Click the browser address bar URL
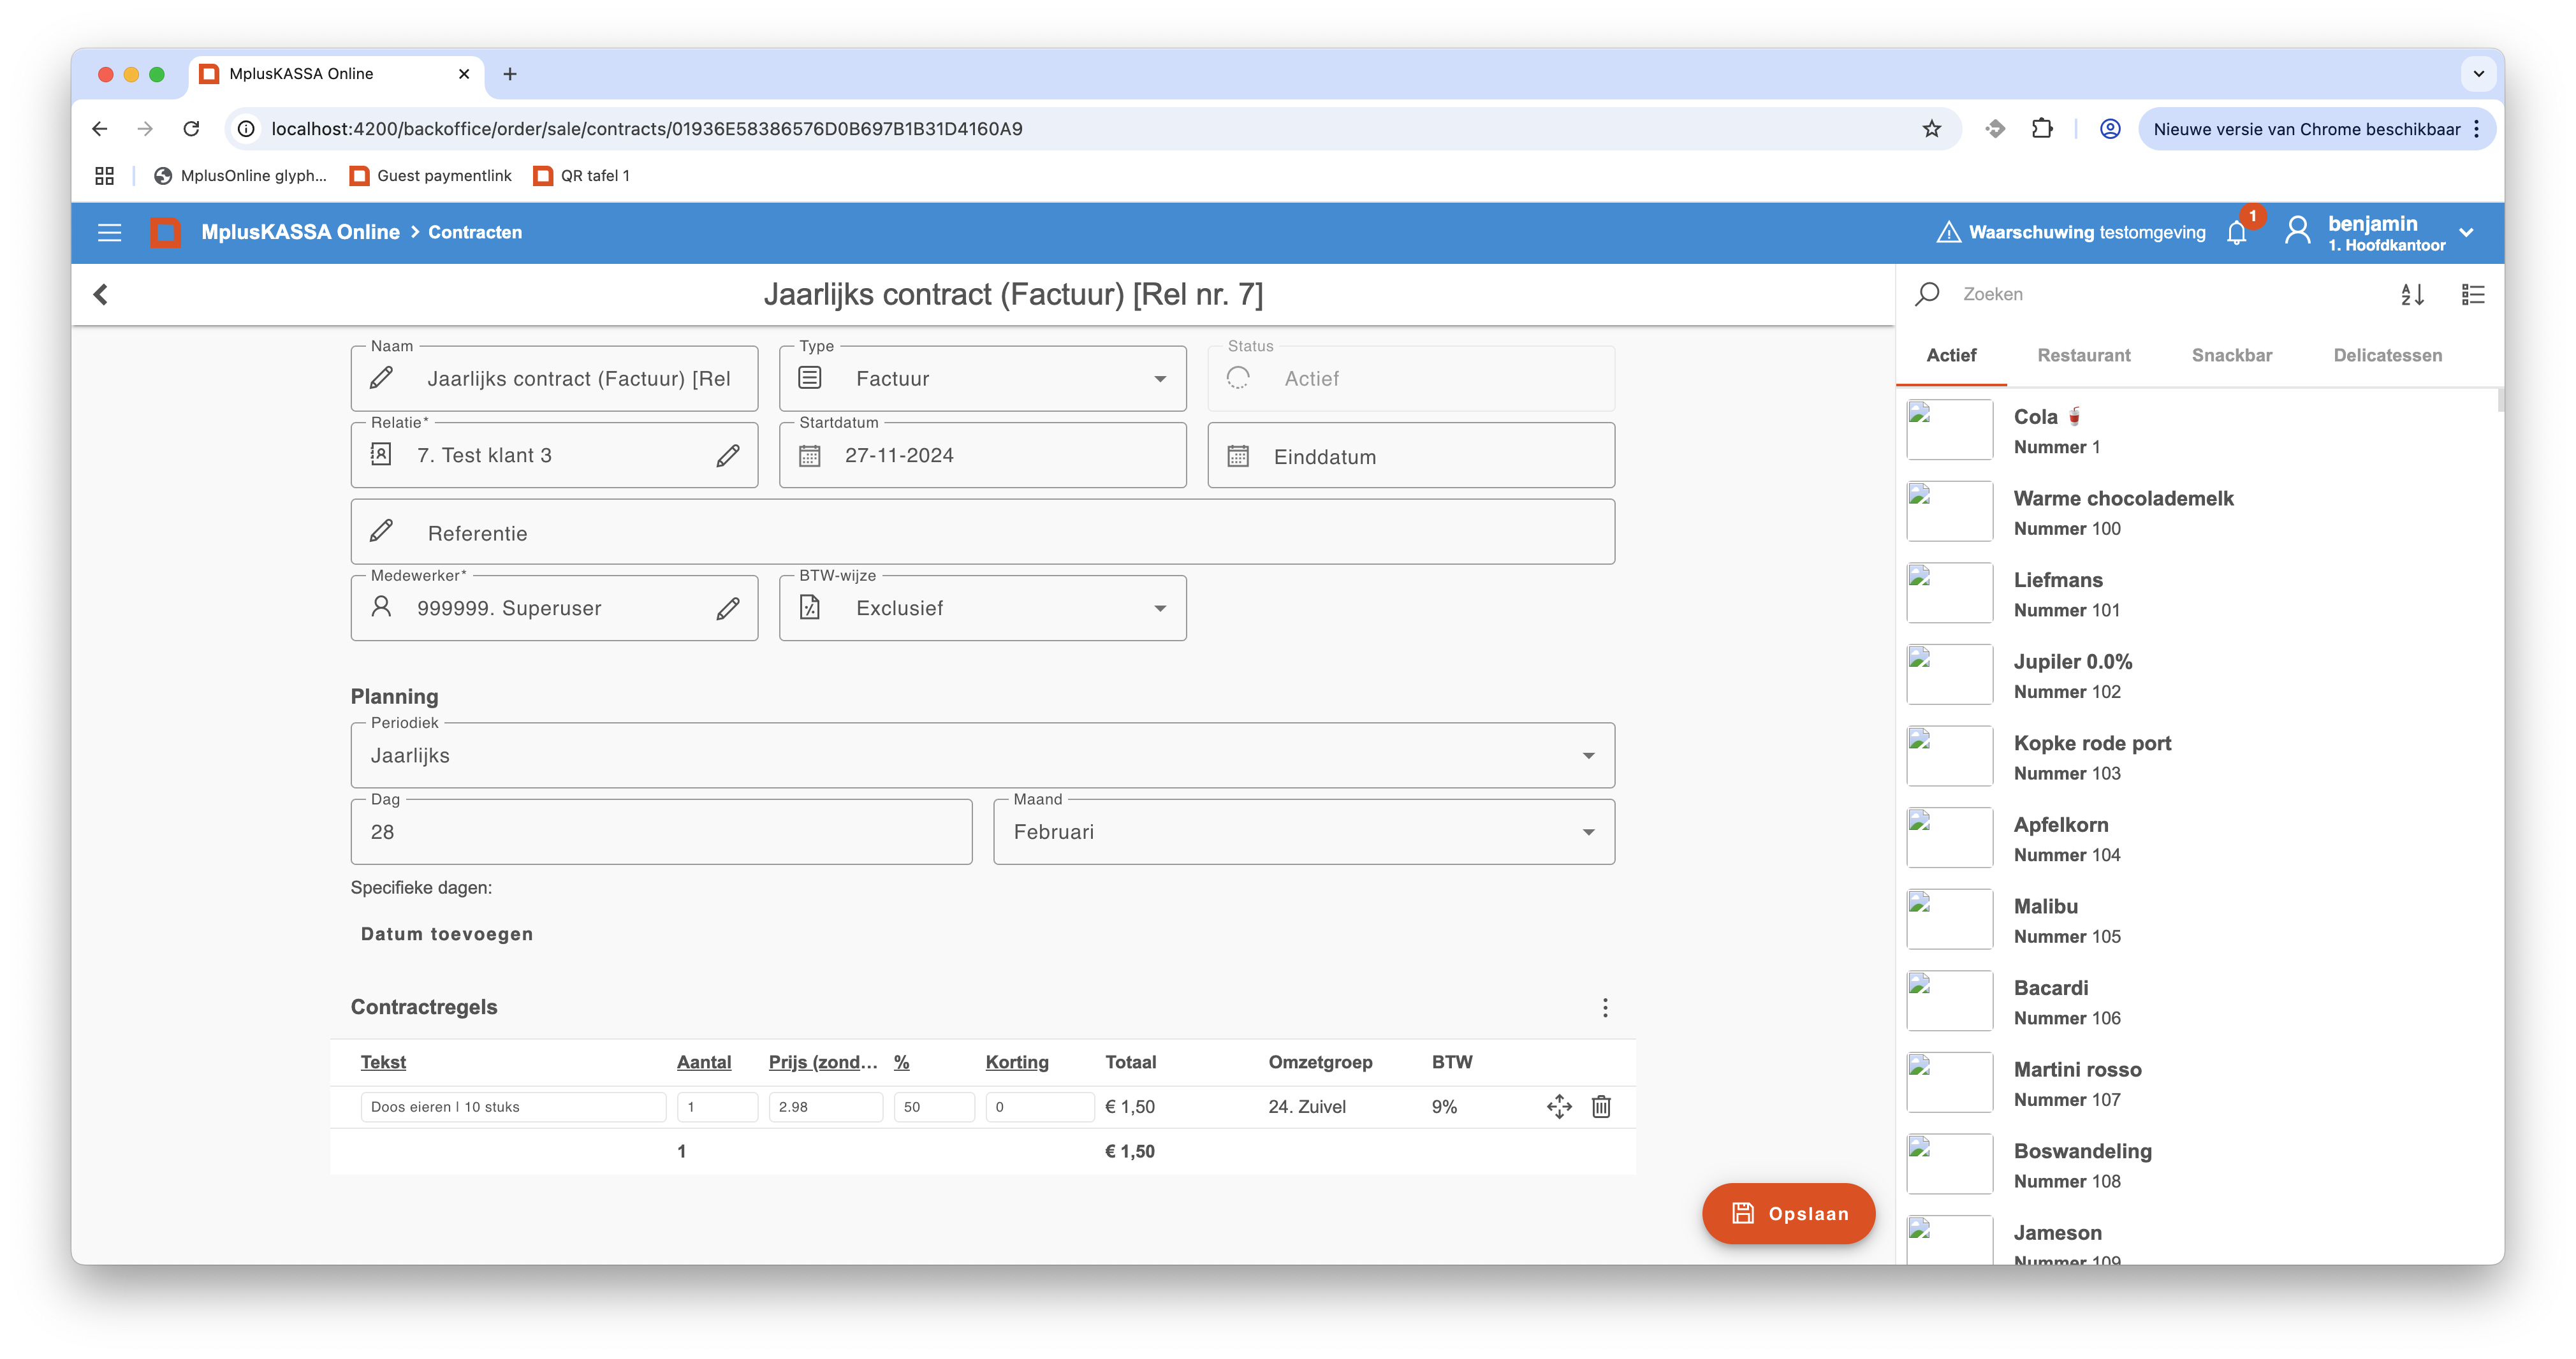 click(646, 129)
